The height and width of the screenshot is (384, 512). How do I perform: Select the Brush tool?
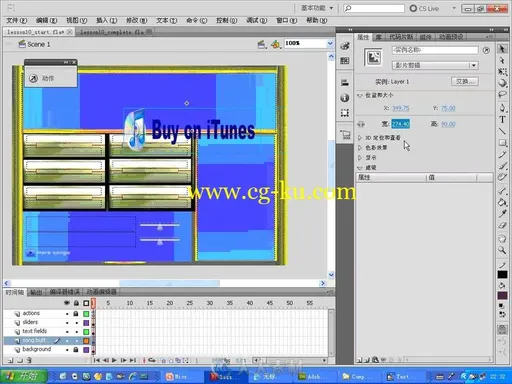click(502, 166)
